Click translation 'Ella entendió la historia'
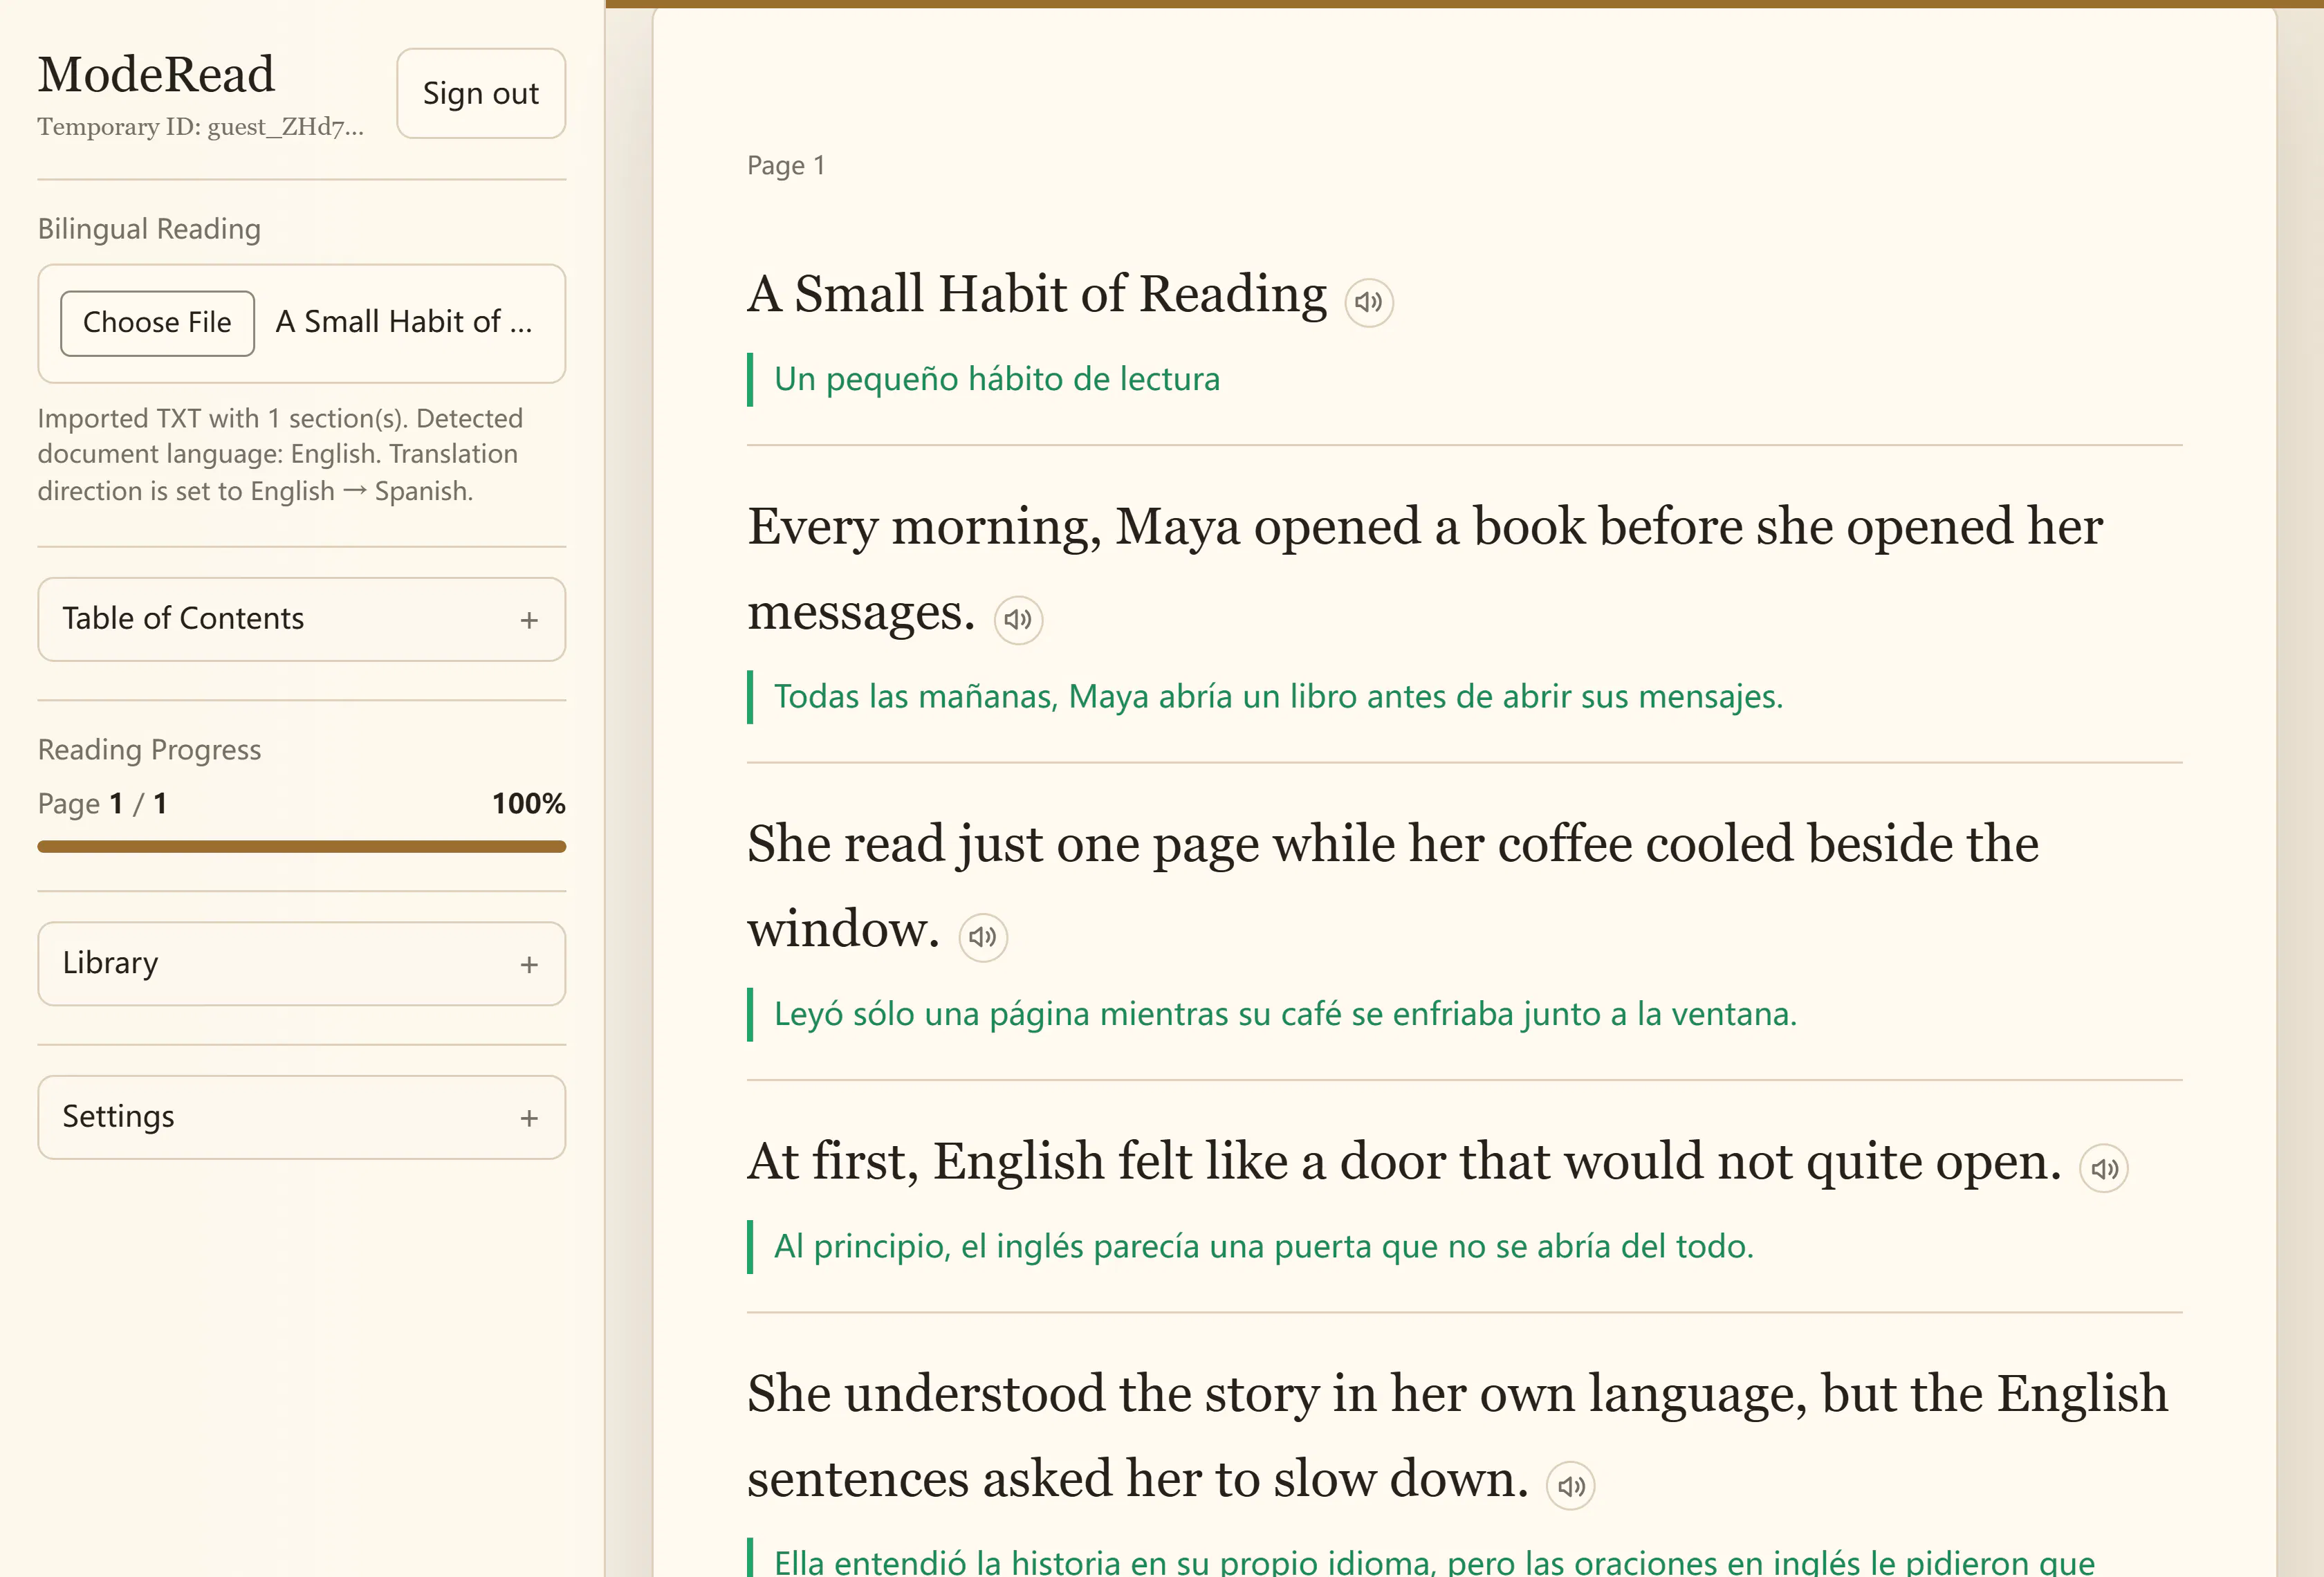The image size is (2324, 1577). (x=1434, y=1561)
